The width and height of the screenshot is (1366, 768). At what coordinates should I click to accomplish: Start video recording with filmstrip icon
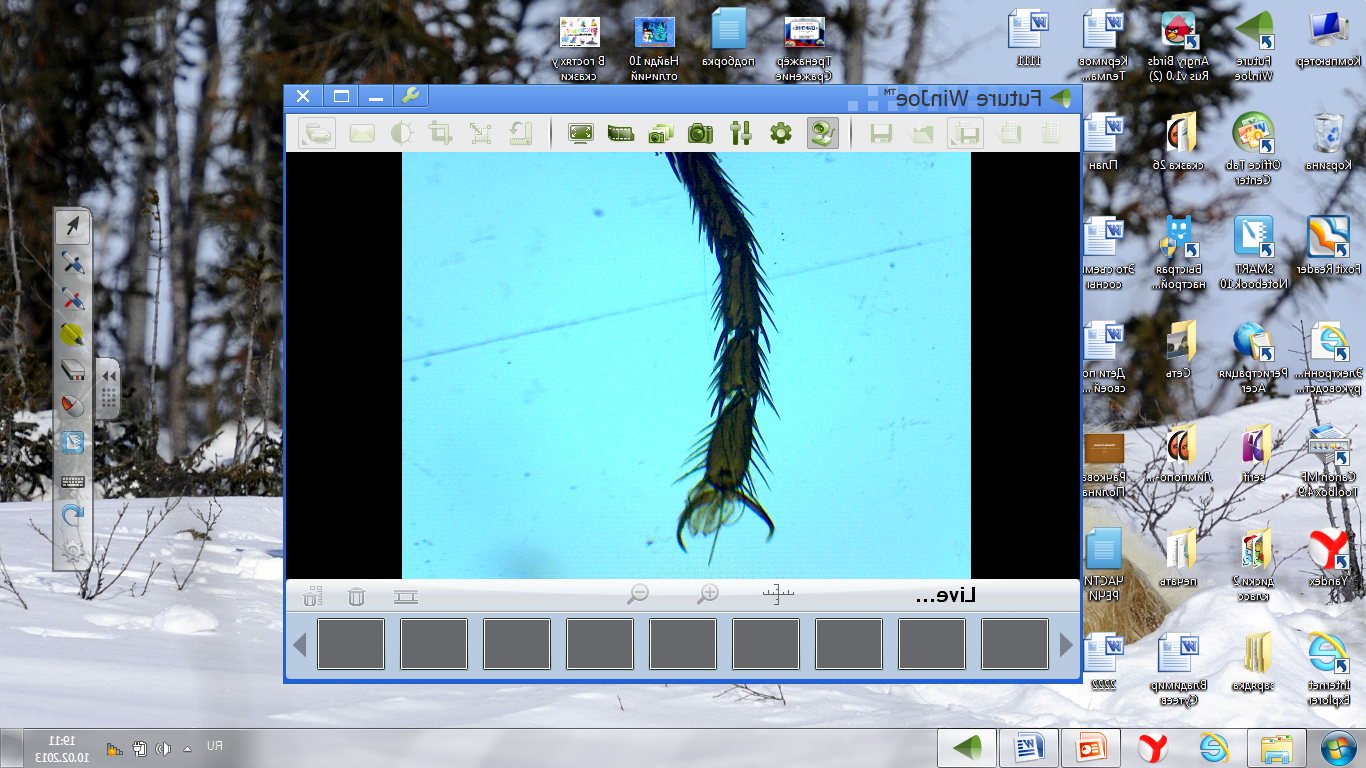click(x=621, y=133)
